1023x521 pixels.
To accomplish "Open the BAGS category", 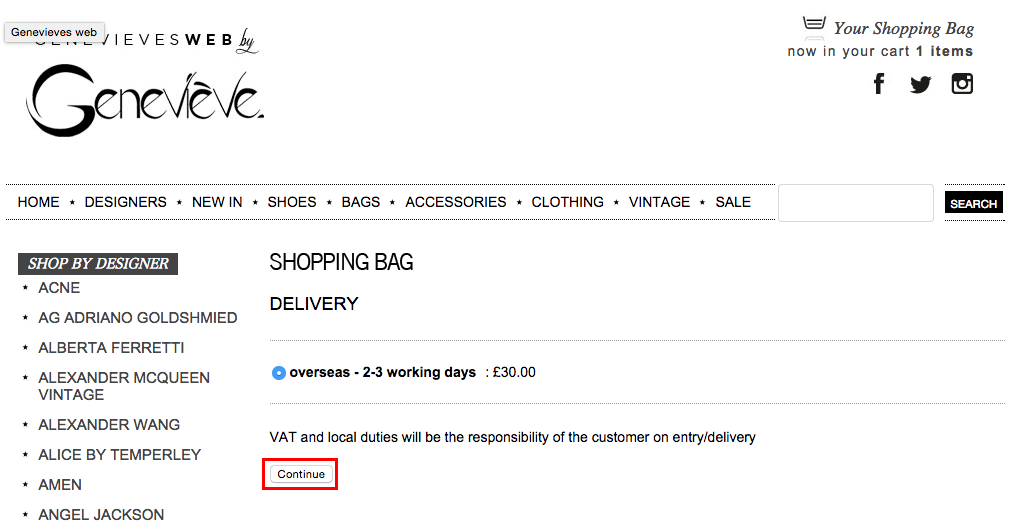I will (x=361, y=202).
